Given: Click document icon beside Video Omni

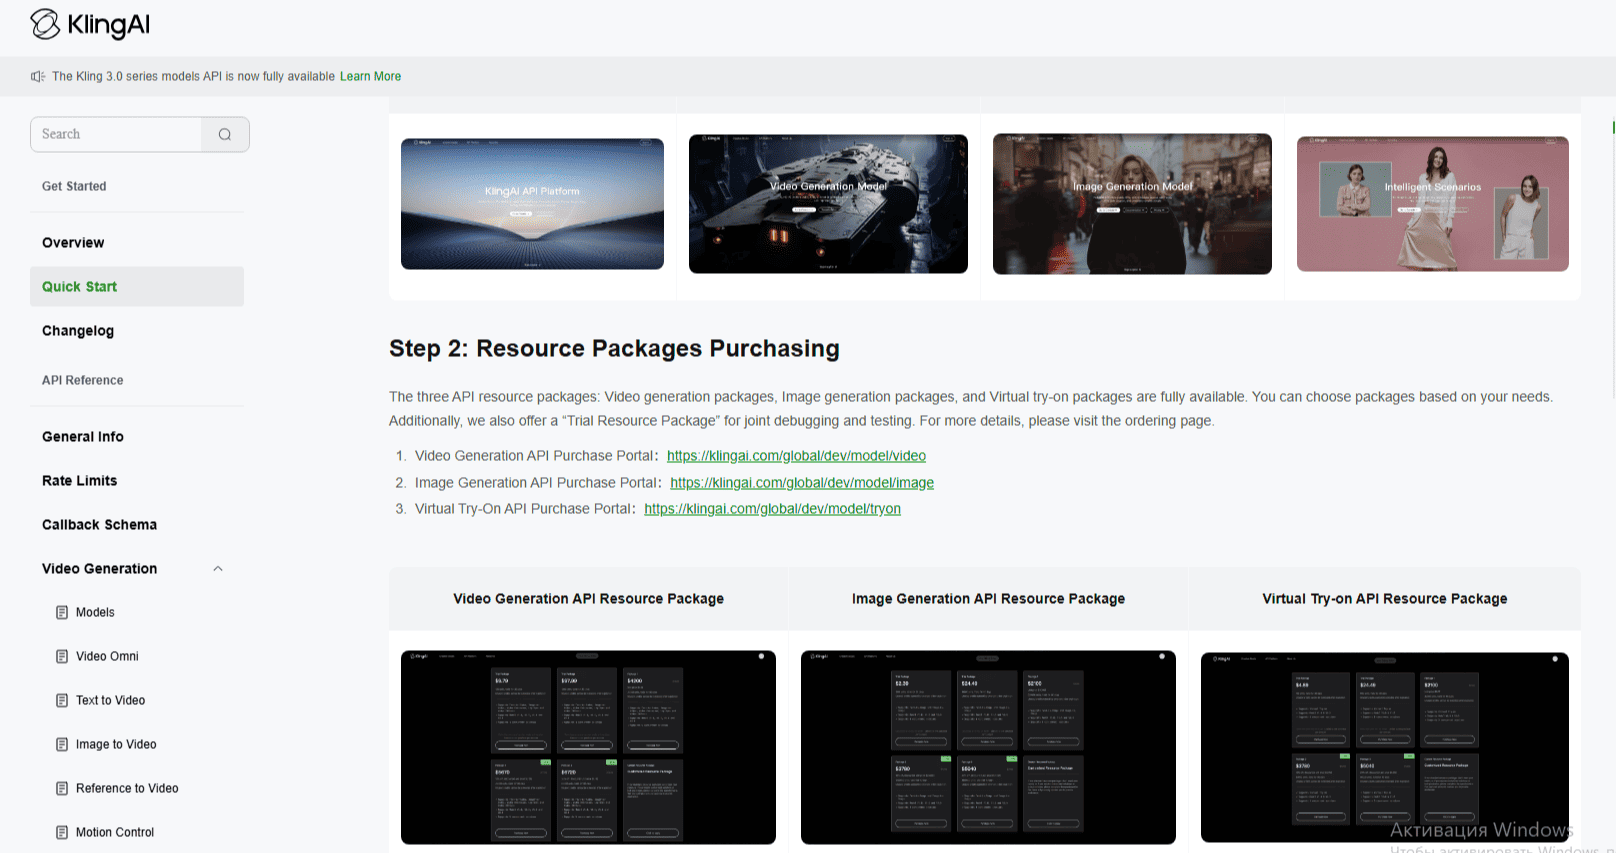Looking at the screenshot, I should point(62,657).
